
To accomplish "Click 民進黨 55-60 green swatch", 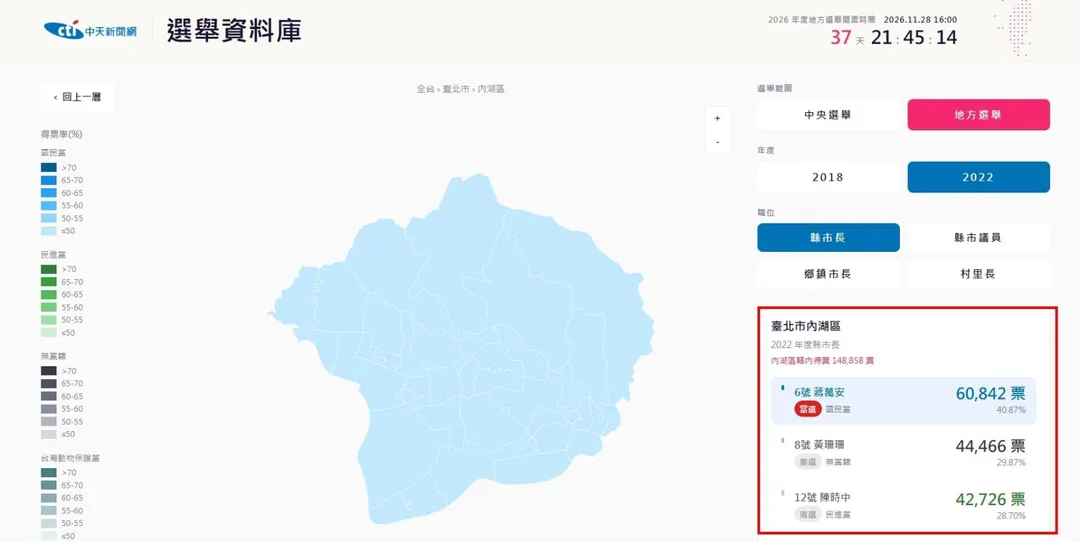I will point(48,307).
